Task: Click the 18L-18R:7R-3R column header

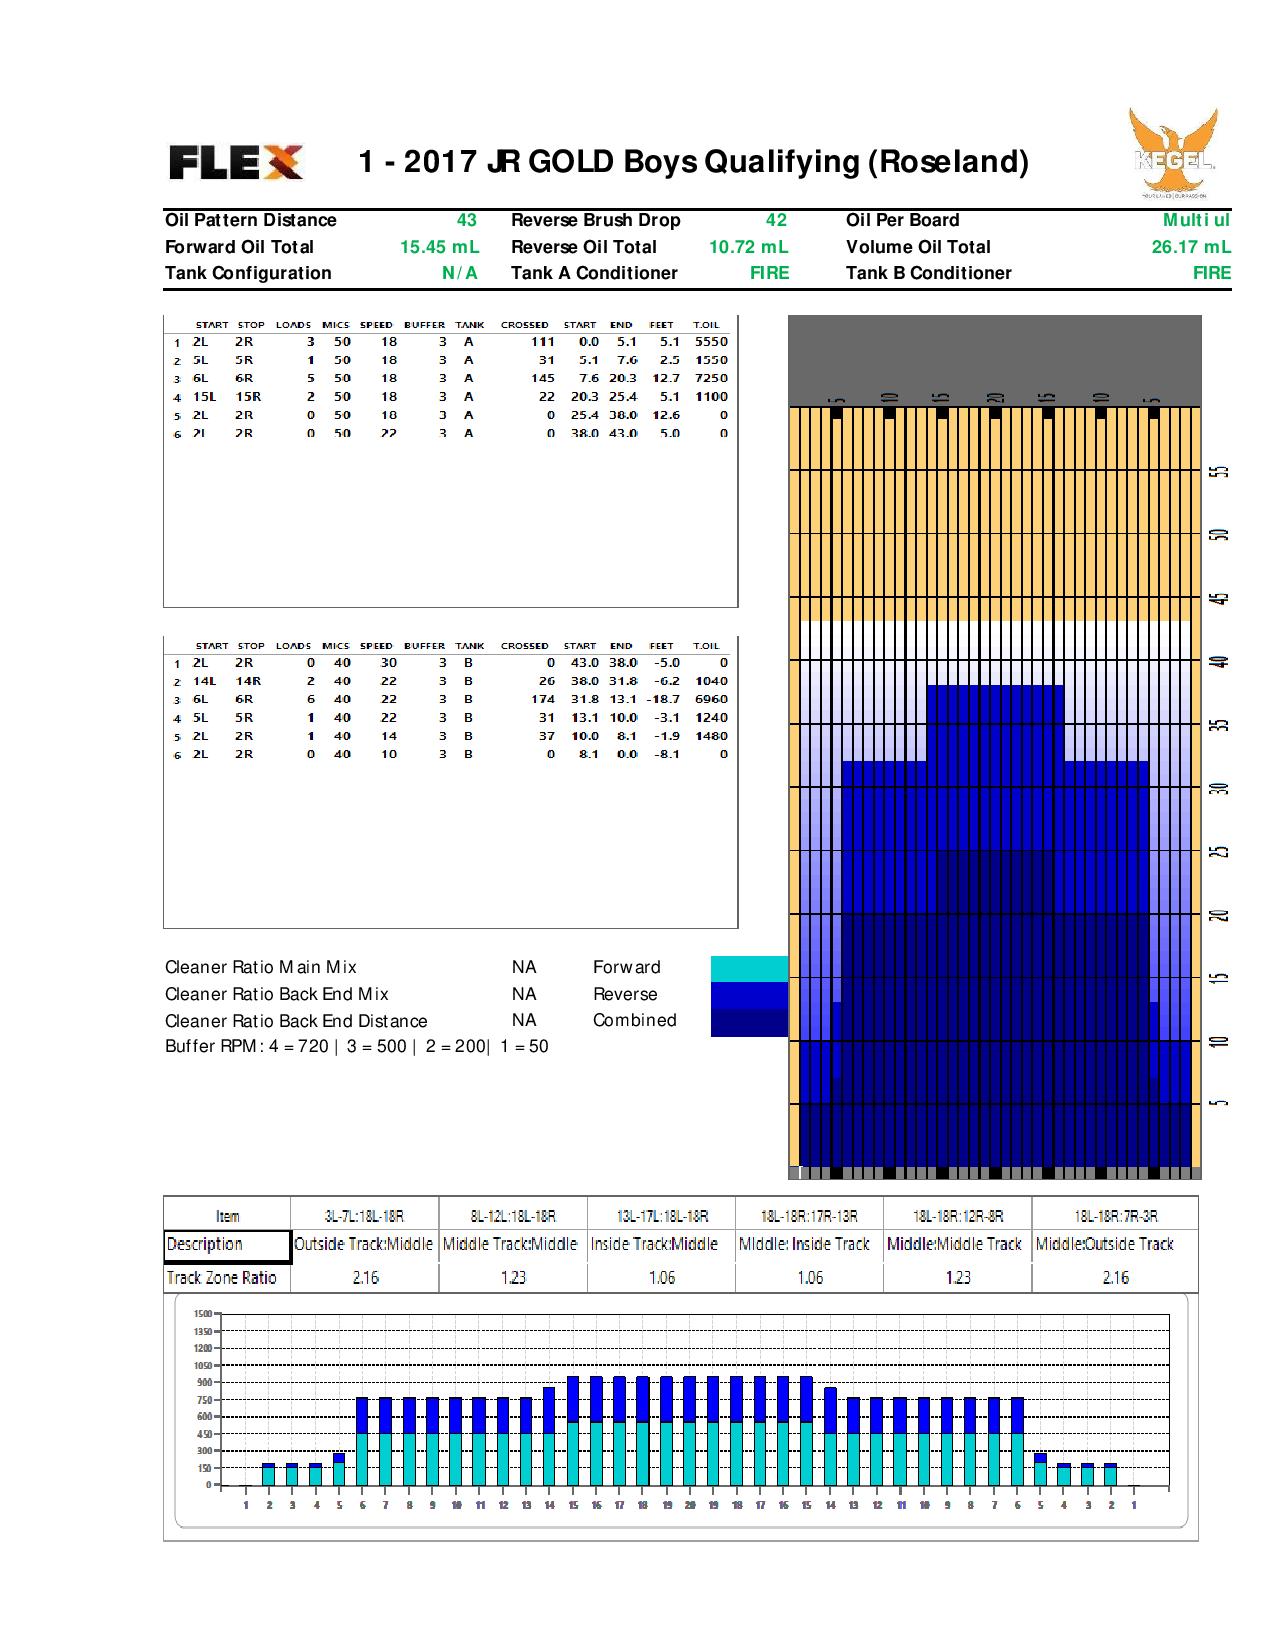Action: [x=1116, y=1216]
